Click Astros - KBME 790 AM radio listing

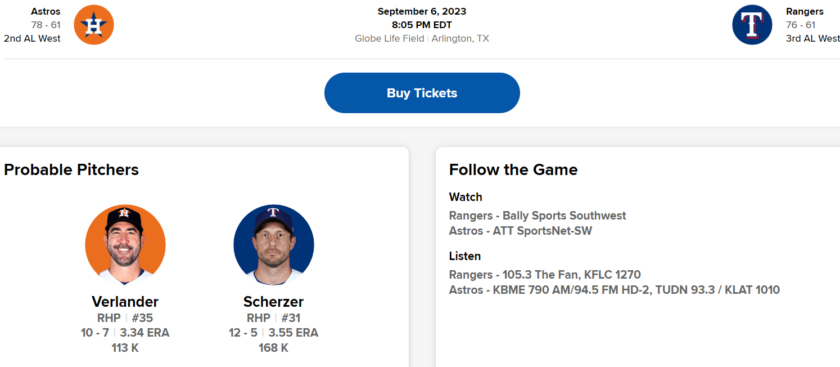pyautogui.click(x=614, y=290)
